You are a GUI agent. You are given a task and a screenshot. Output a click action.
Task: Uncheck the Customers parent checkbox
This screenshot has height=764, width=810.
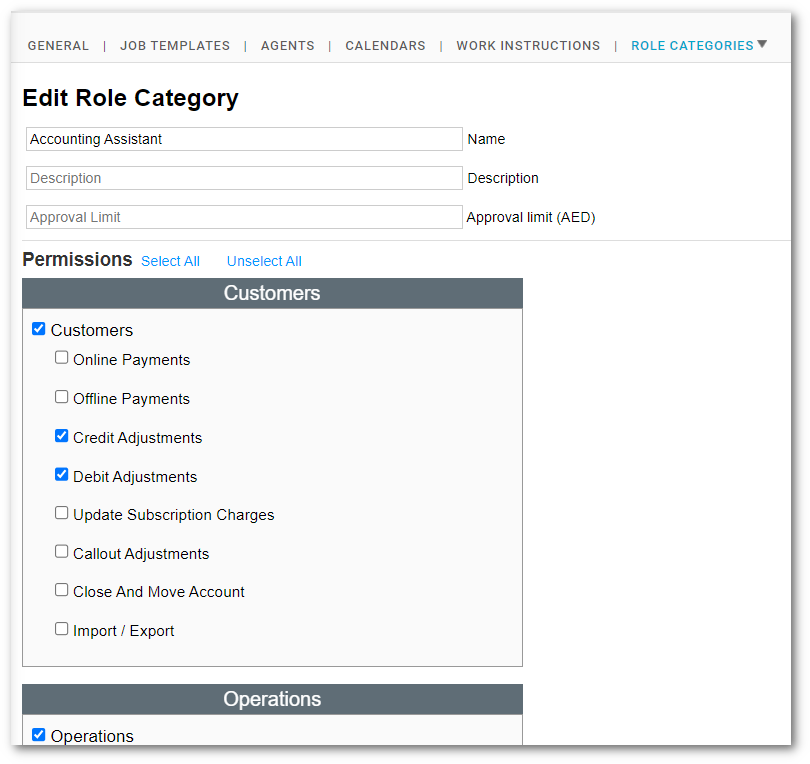pyautogui.click(x=39, y=329)
